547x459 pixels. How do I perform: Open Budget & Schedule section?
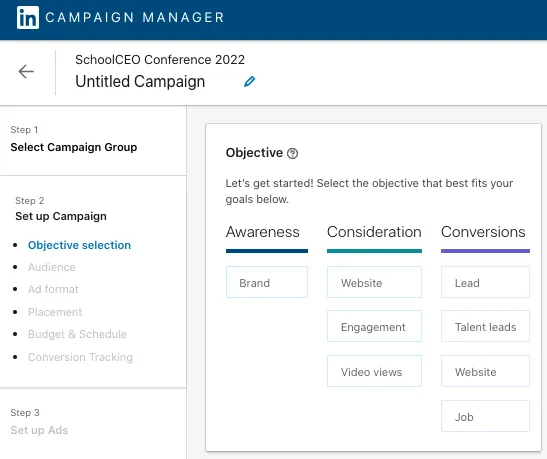77,334
